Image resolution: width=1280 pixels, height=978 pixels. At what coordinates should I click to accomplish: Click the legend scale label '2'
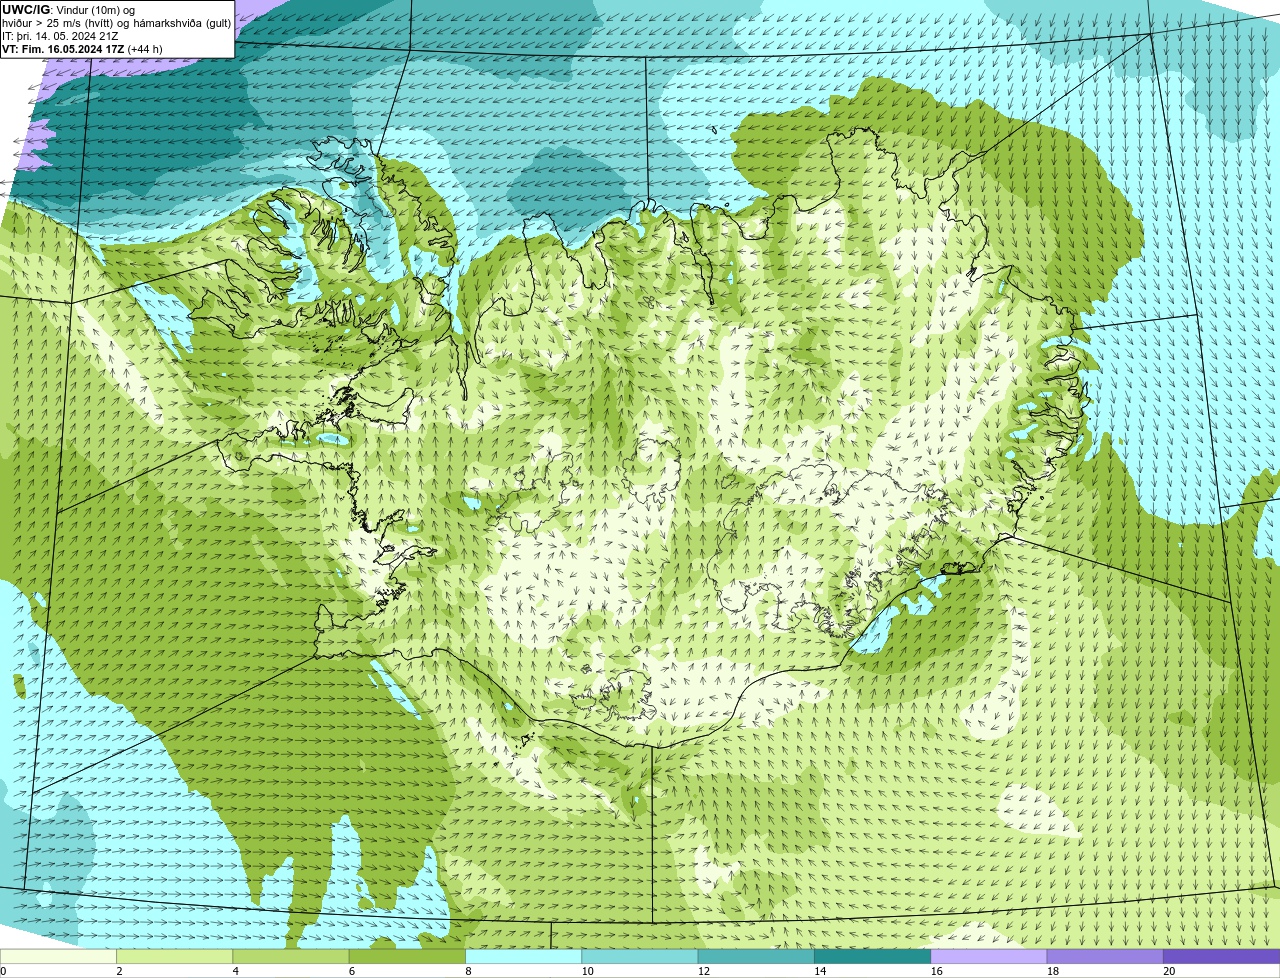(119, 971)
